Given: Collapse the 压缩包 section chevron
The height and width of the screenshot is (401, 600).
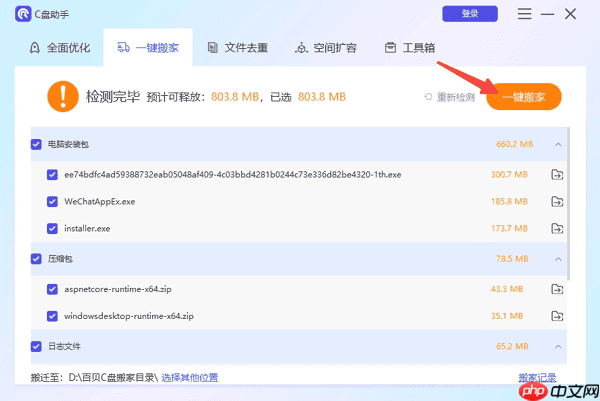Looking at the screenshot, I should pos(558,259).
